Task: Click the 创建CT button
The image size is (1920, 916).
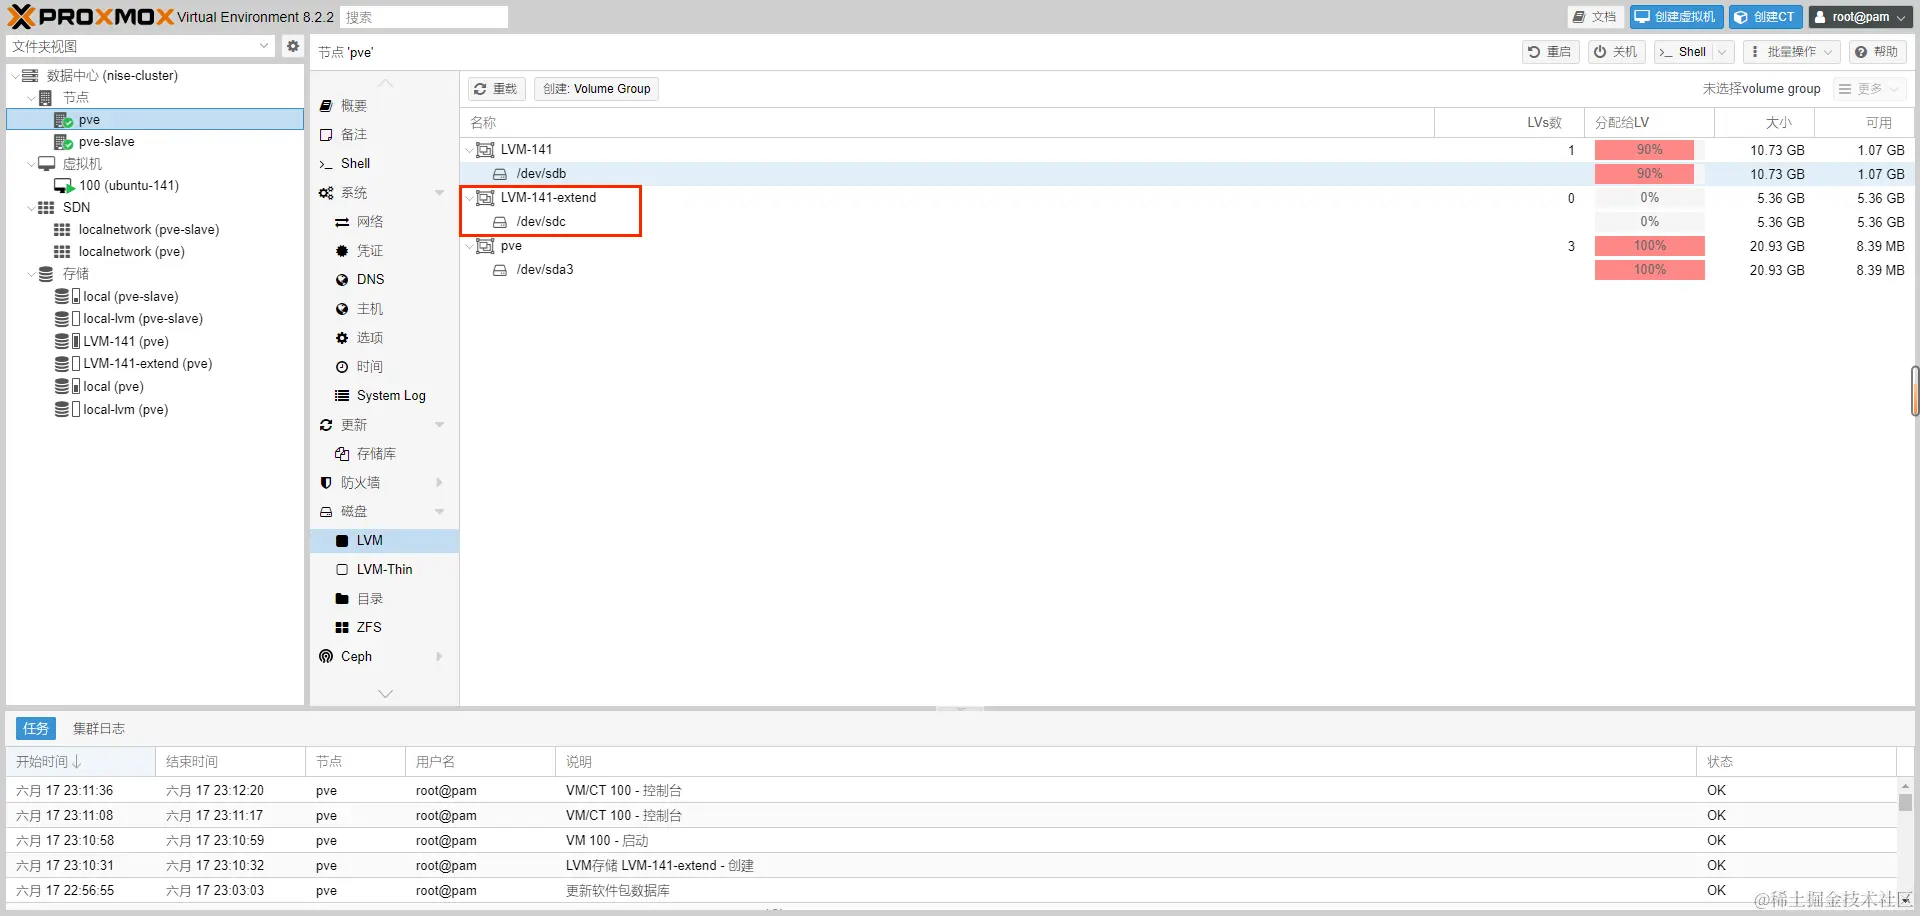Action: pyautogui.click(x=1766, y=17)
